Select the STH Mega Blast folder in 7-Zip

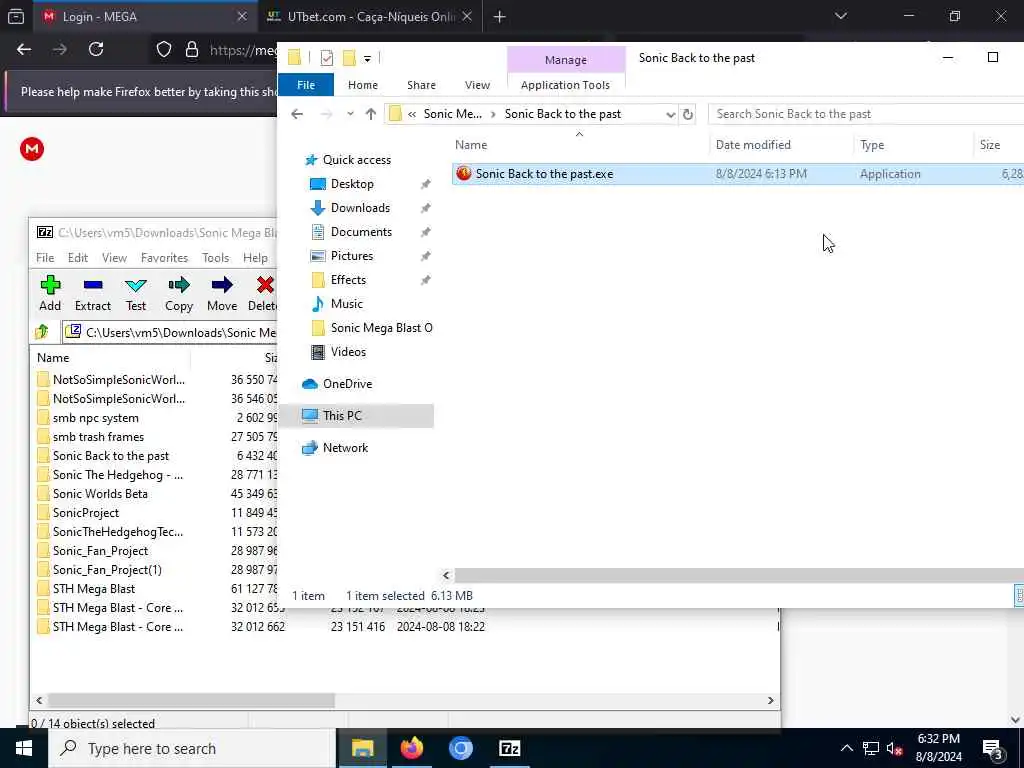93,589
